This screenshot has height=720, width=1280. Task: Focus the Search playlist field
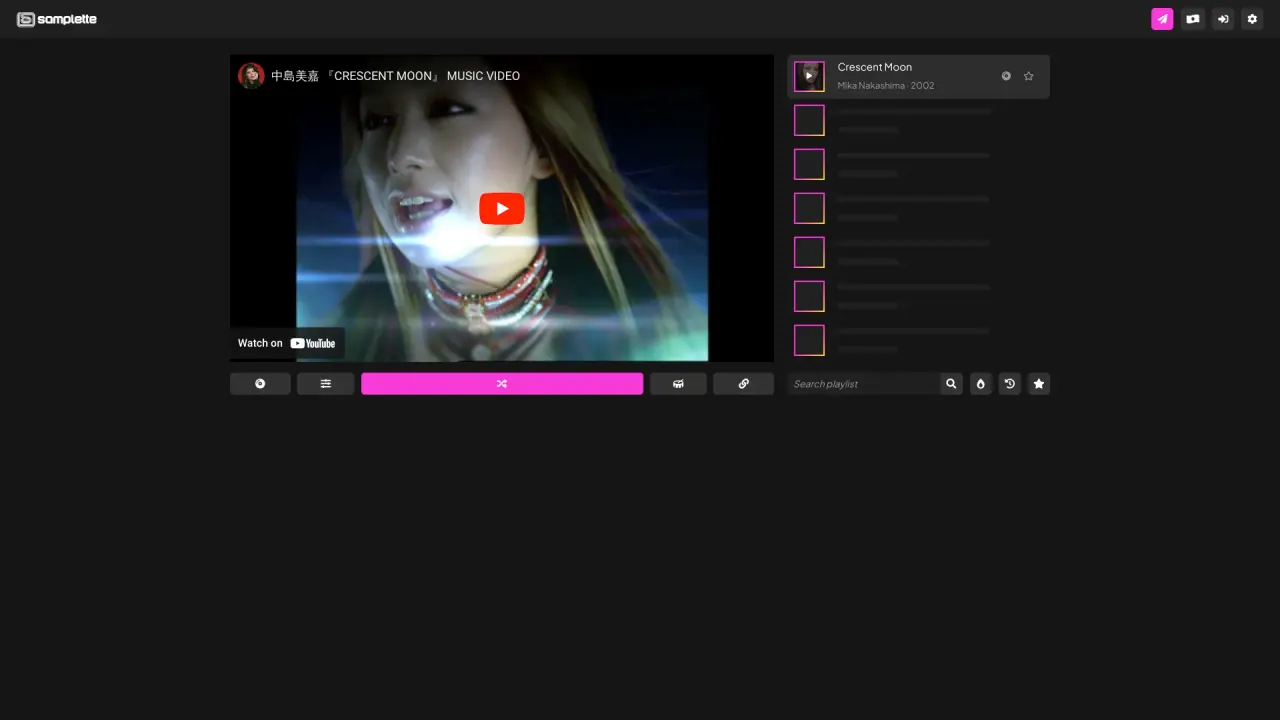[x=863, y=384]
